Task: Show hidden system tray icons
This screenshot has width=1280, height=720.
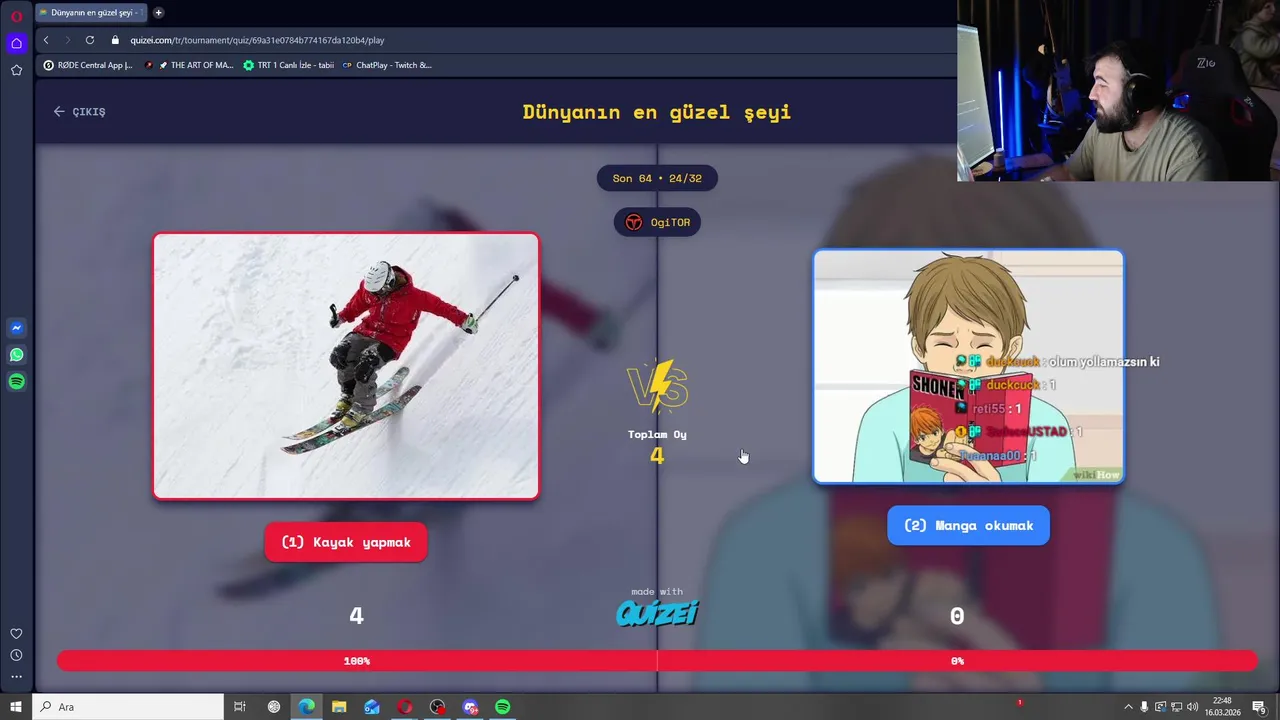Action: pos(1128,707)
